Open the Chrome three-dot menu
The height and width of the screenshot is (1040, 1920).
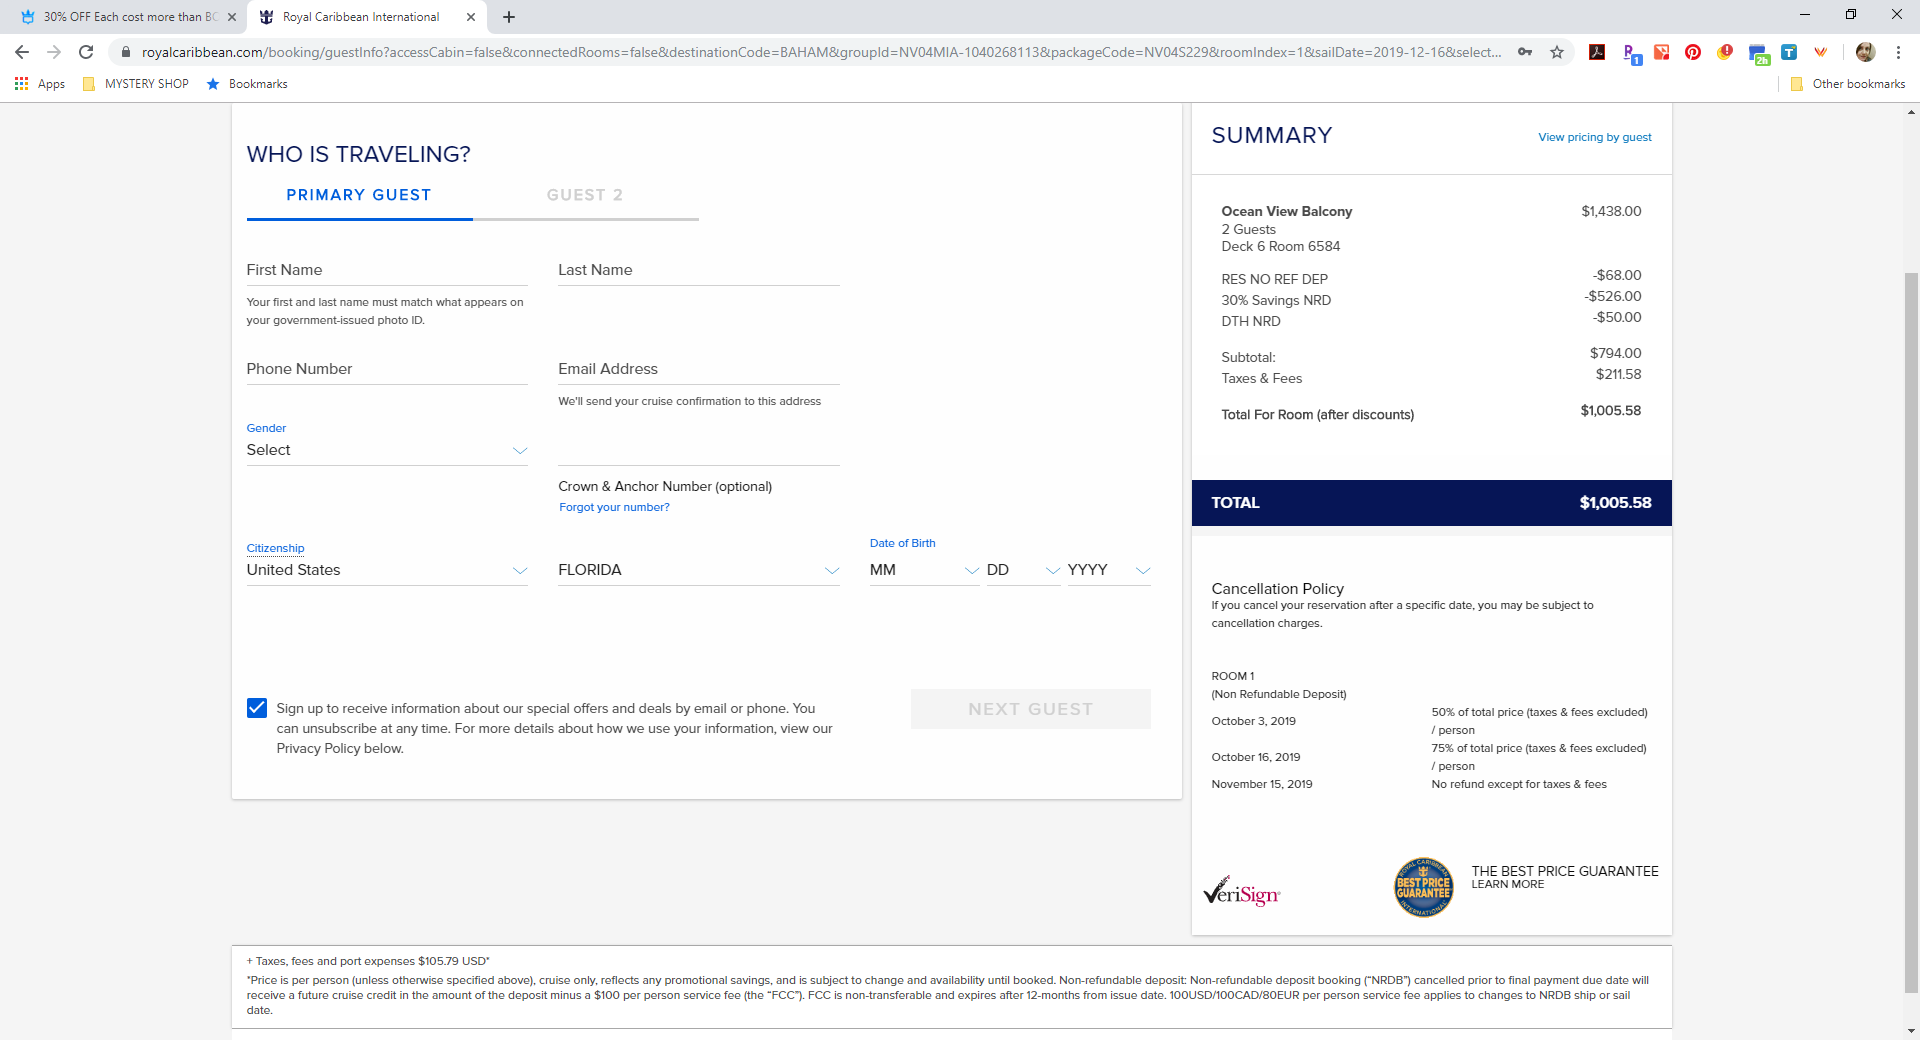point(1898,52)
